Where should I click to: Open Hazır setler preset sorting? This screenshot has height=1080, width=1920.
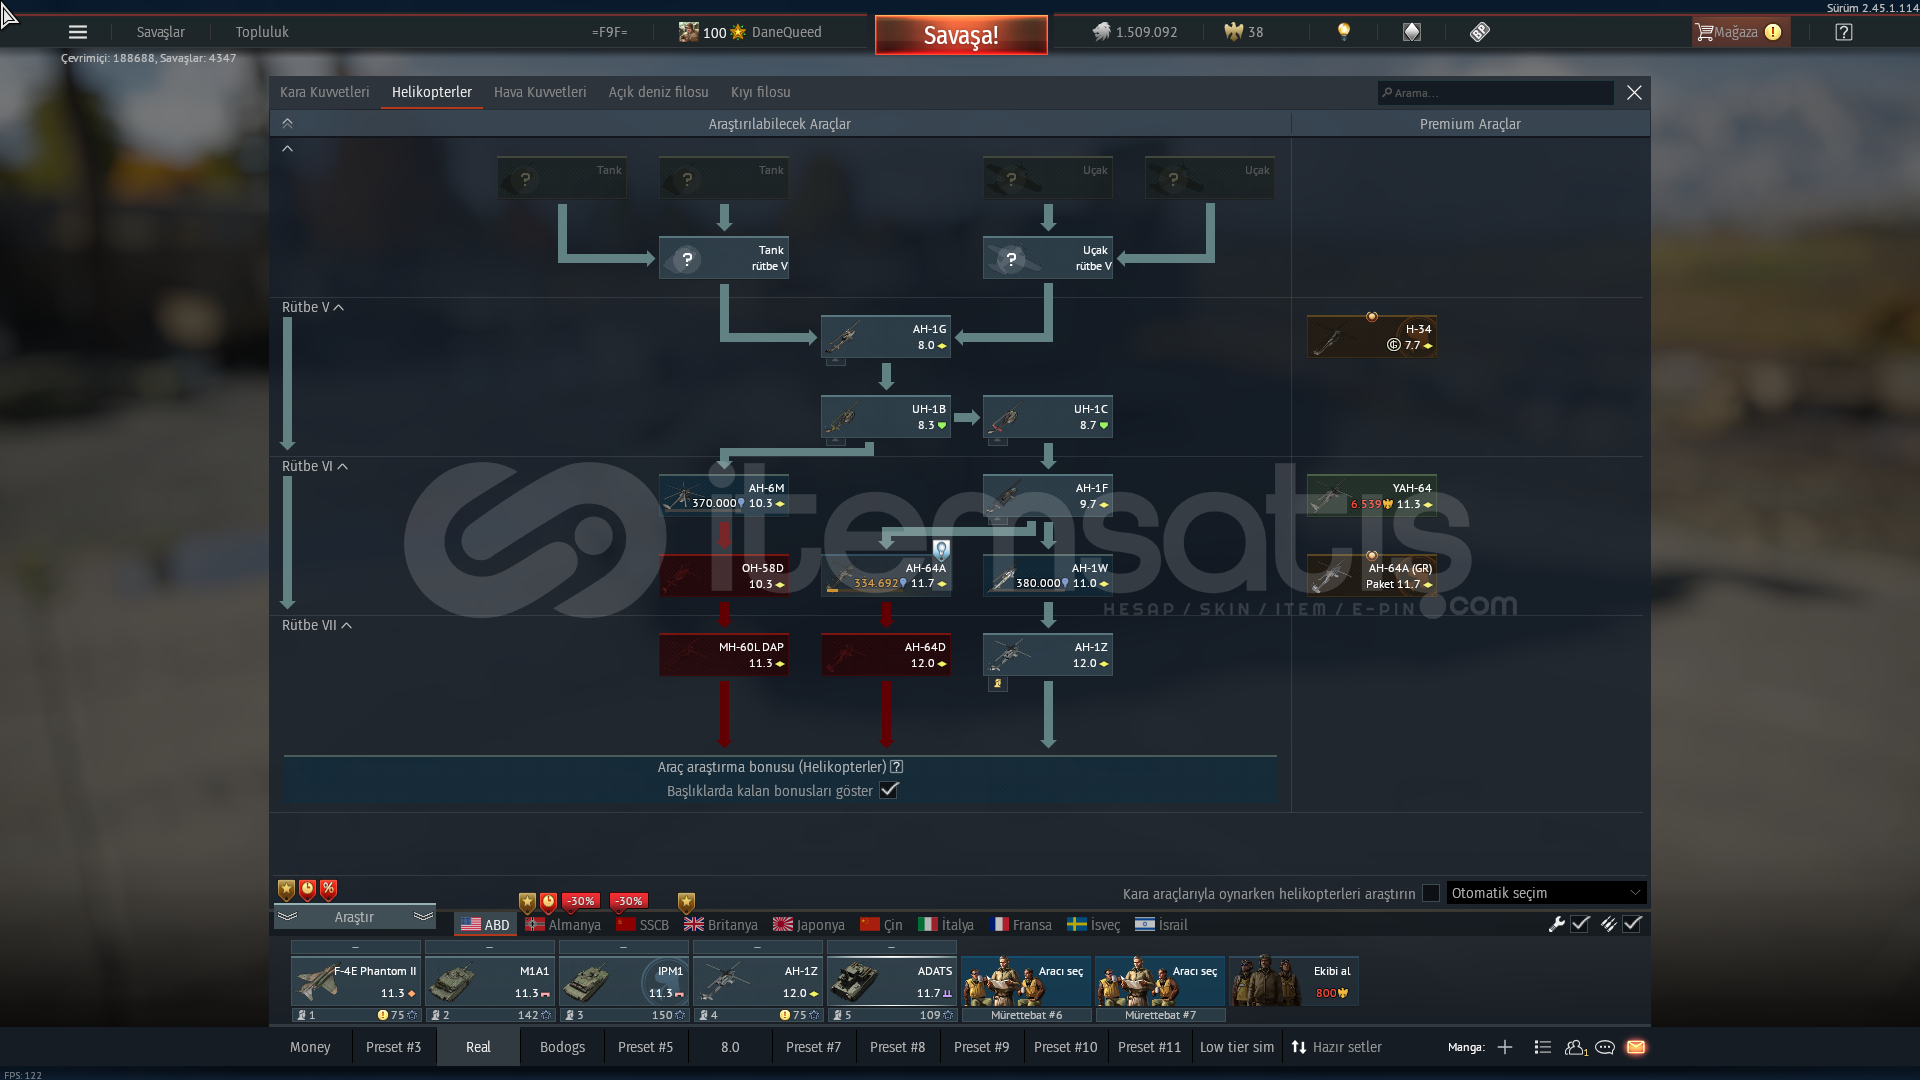[1336, 1047]
